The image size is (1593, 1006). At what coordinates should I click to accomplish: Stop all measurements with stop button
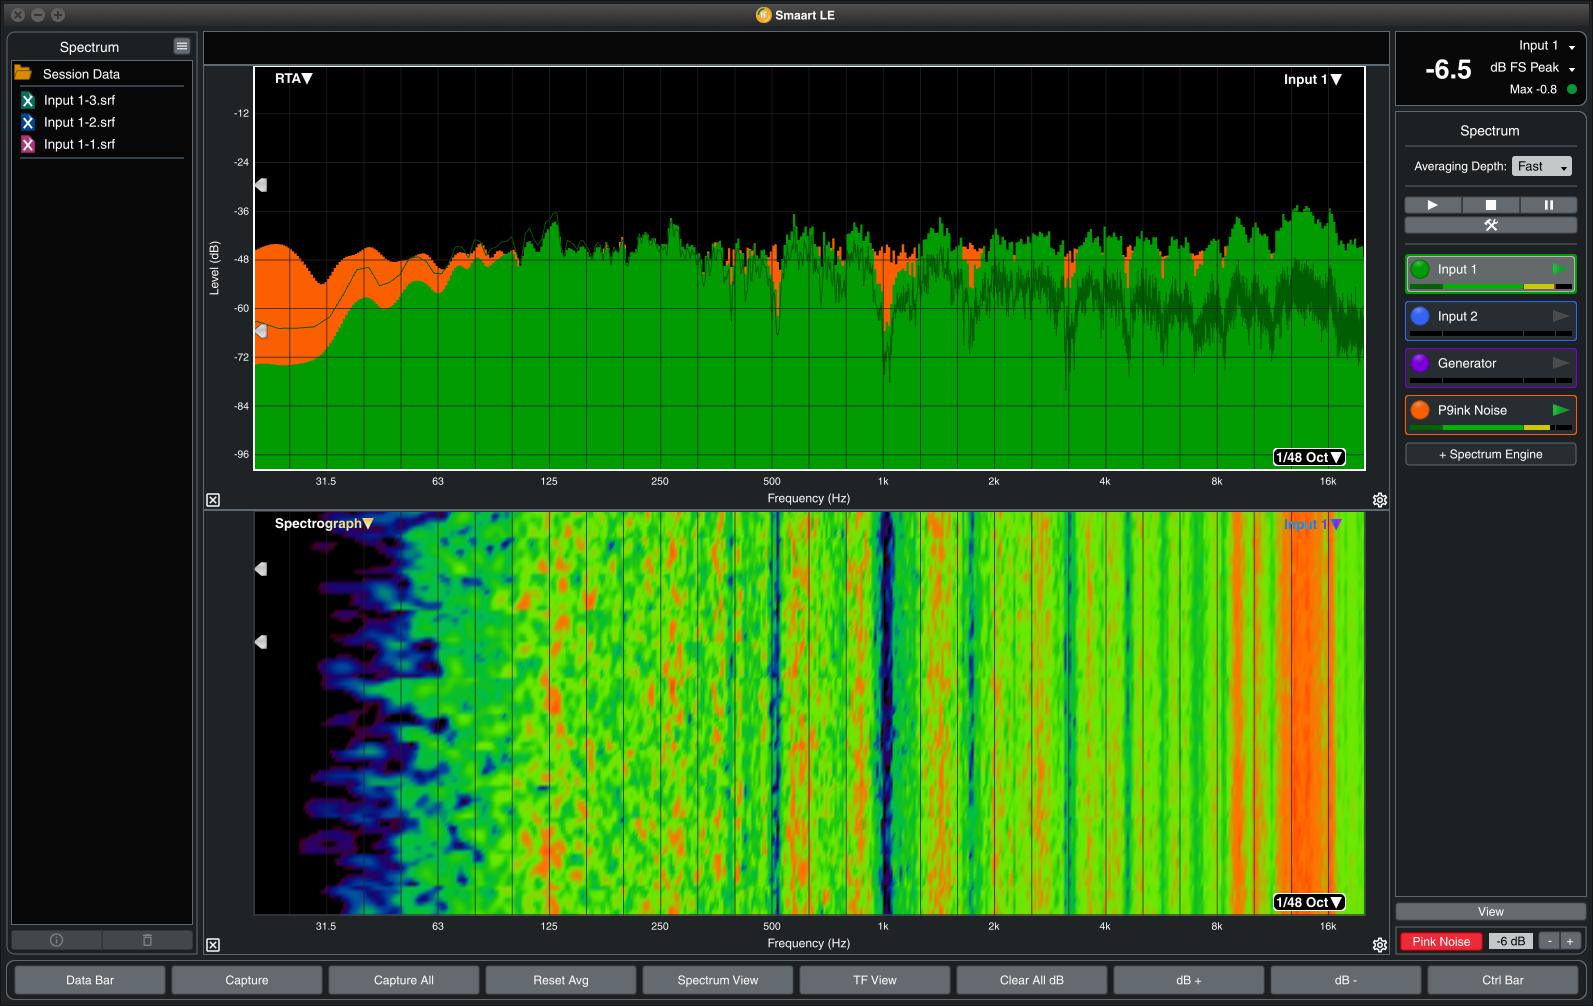[x=1491, y=205]
